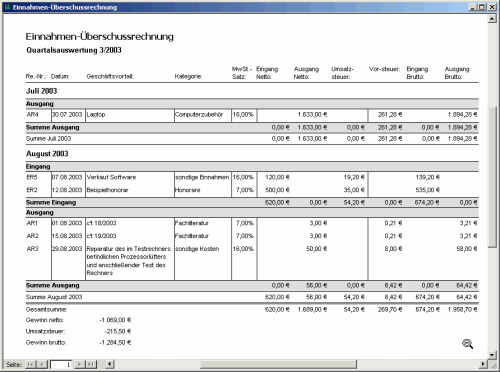Advance to the next report page
This screenshot has height=372, width=500.
pyautogui.click(x=79, y=364)
